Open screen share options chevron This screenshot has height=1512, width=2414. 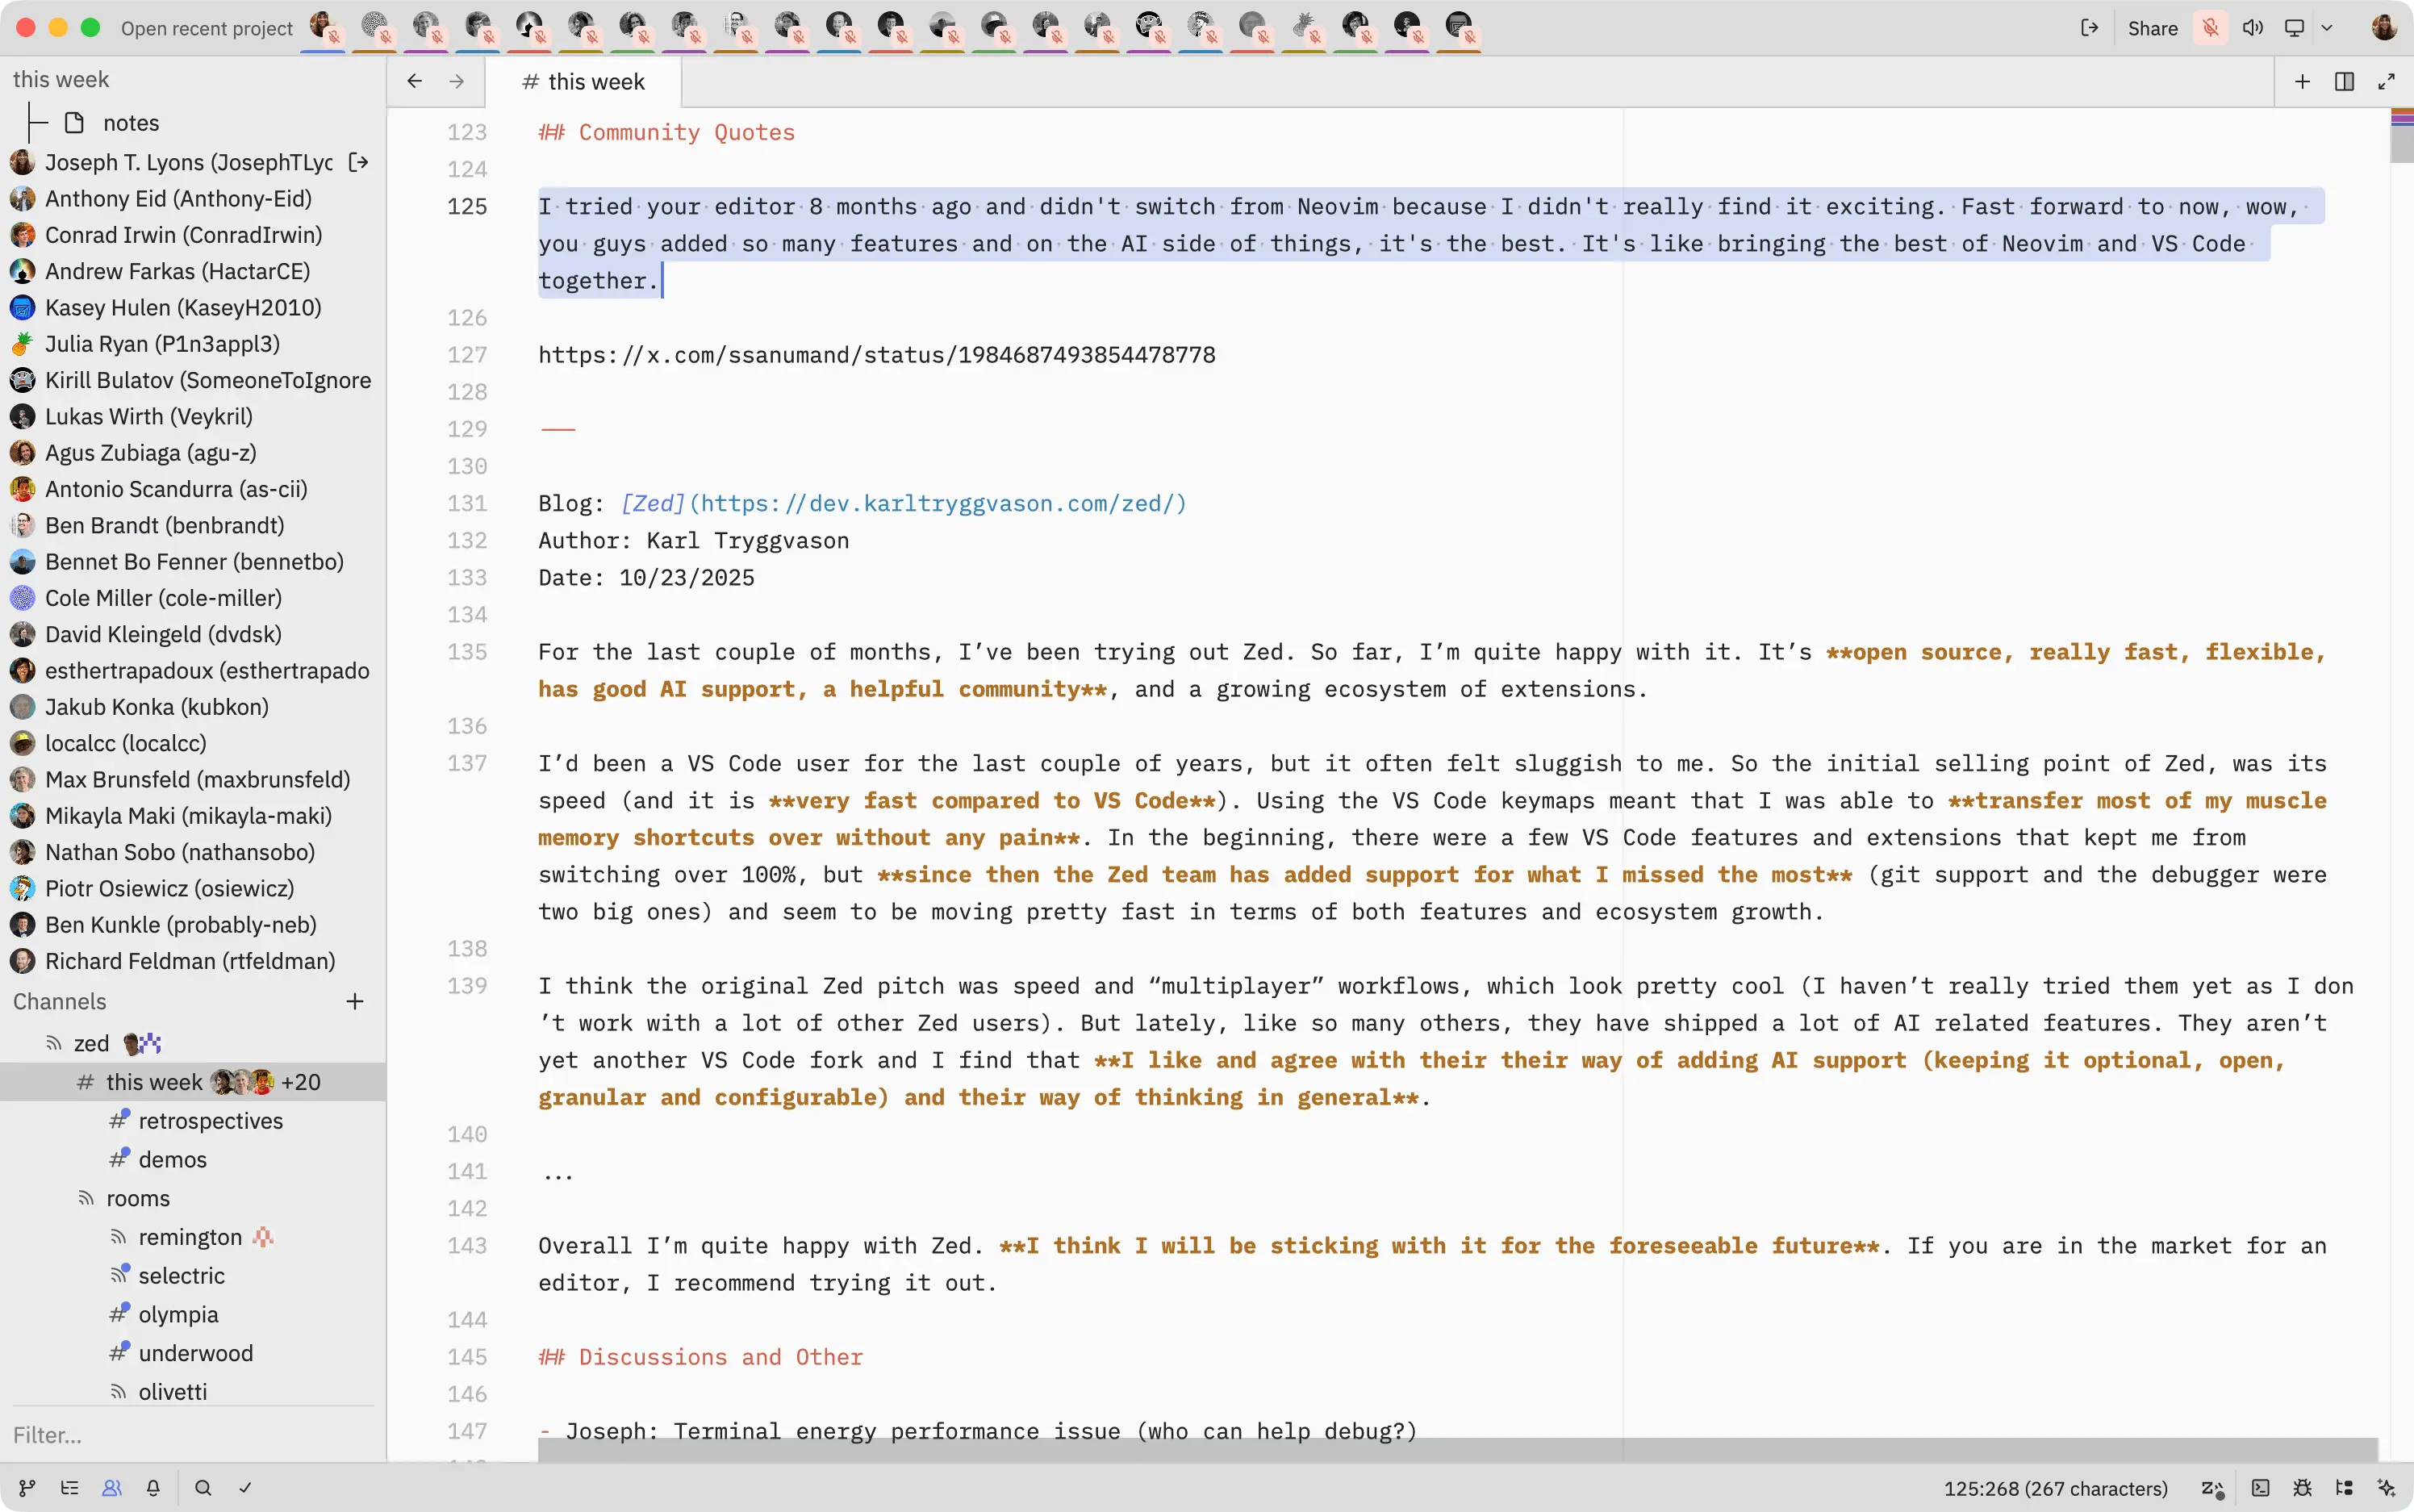(2327, 28)
